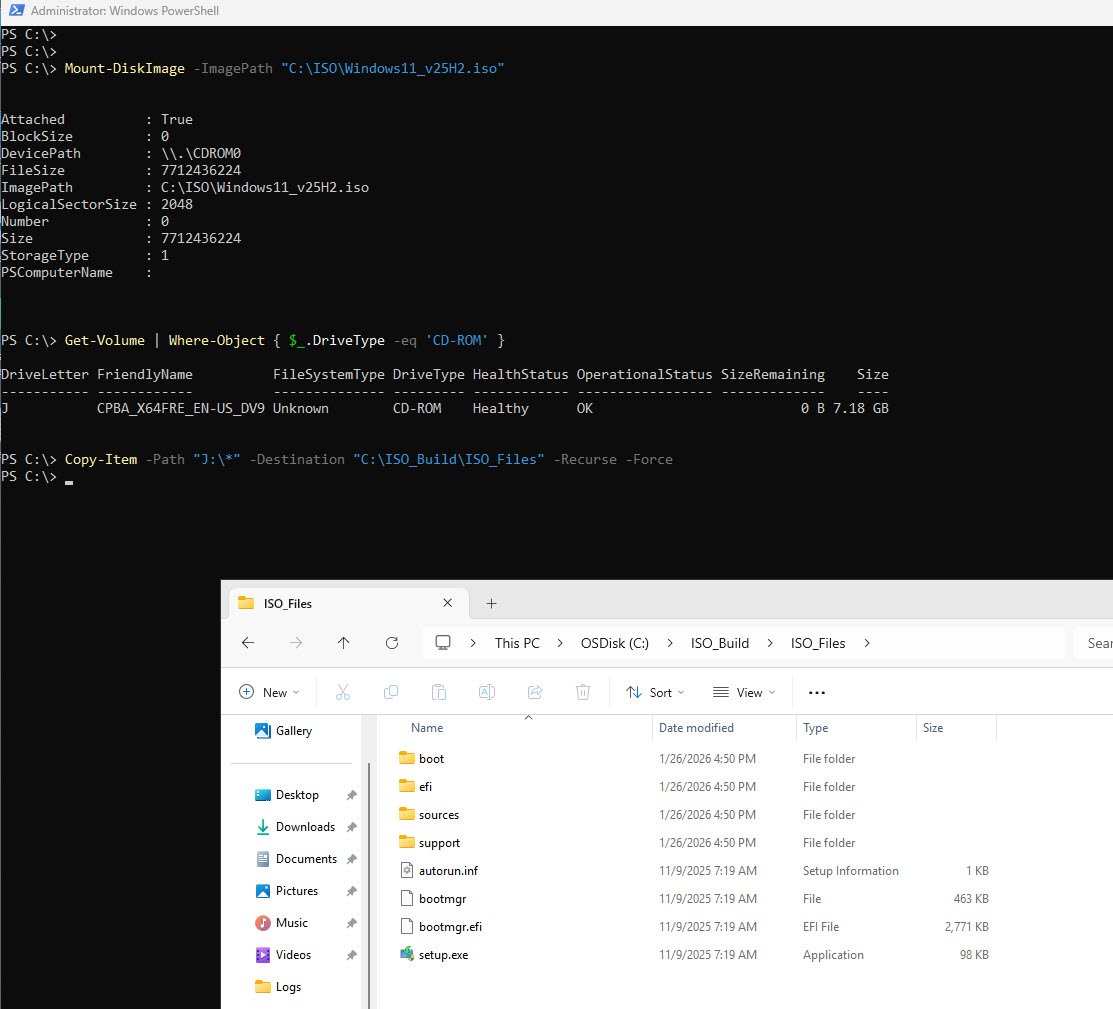Click the Share icon in toolbar
The width and height of the screenshot is (1113, 1009).
click(535, 692)
